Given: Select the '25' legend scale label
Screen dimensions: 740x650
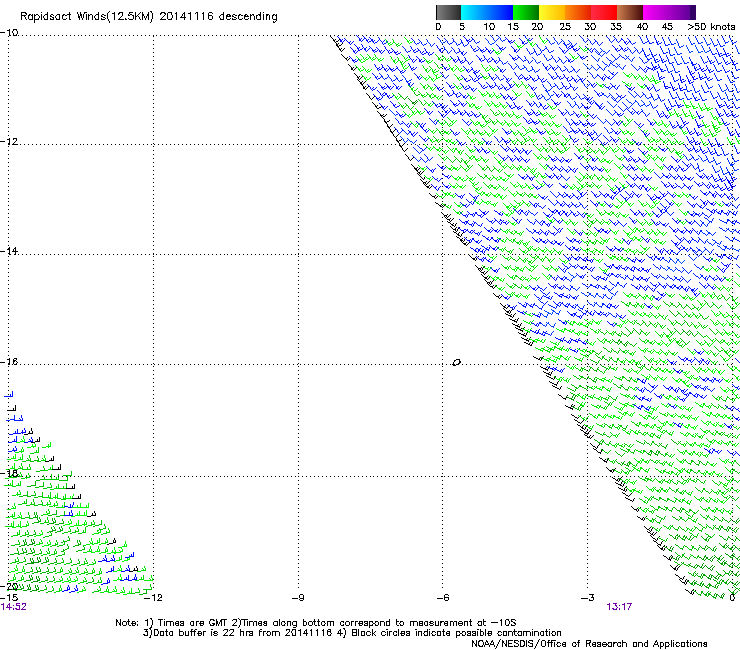Looking at the screenshot, I should [565, 27].
